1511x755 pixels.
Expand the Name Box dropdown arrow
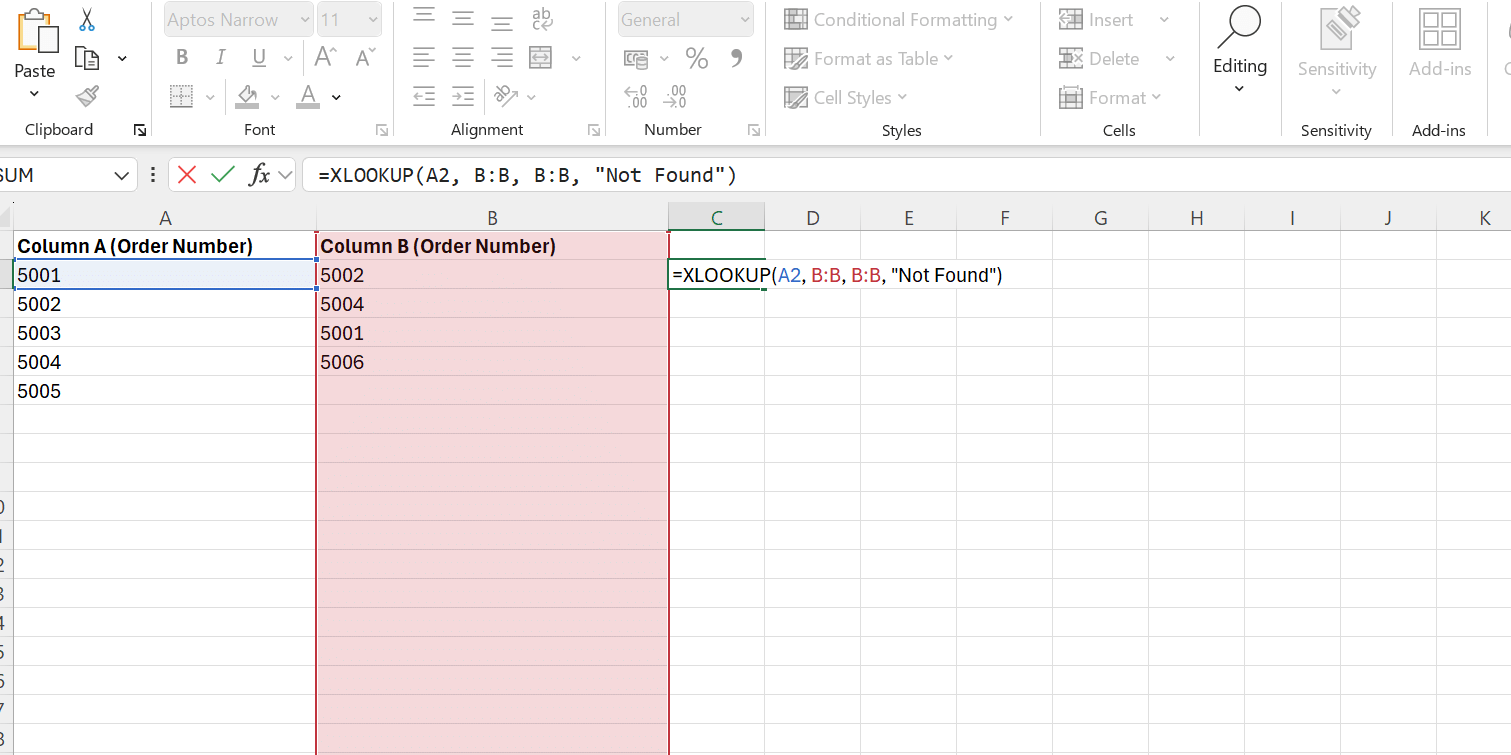click(122, 175)
